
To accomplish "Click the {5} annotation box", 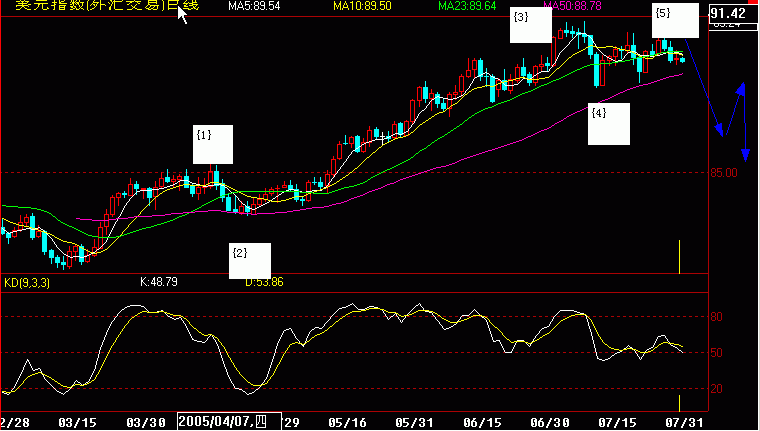I will click(675, 20).
